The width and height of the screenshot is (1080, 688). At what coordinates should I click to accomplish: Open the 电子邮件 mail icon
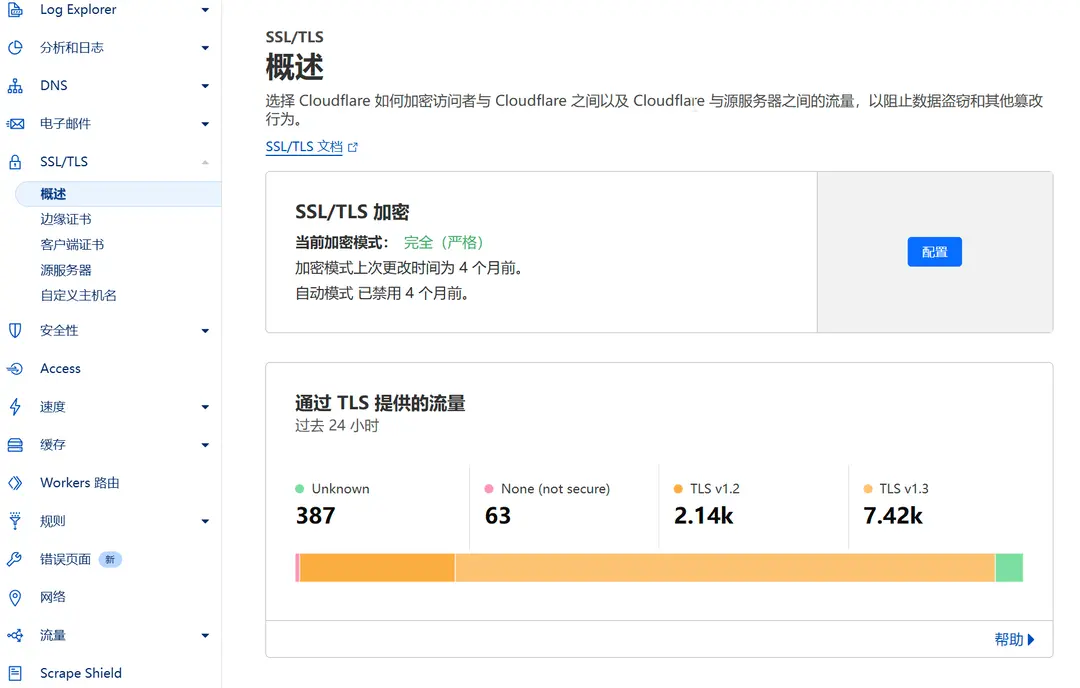click(x=16, y=123)
